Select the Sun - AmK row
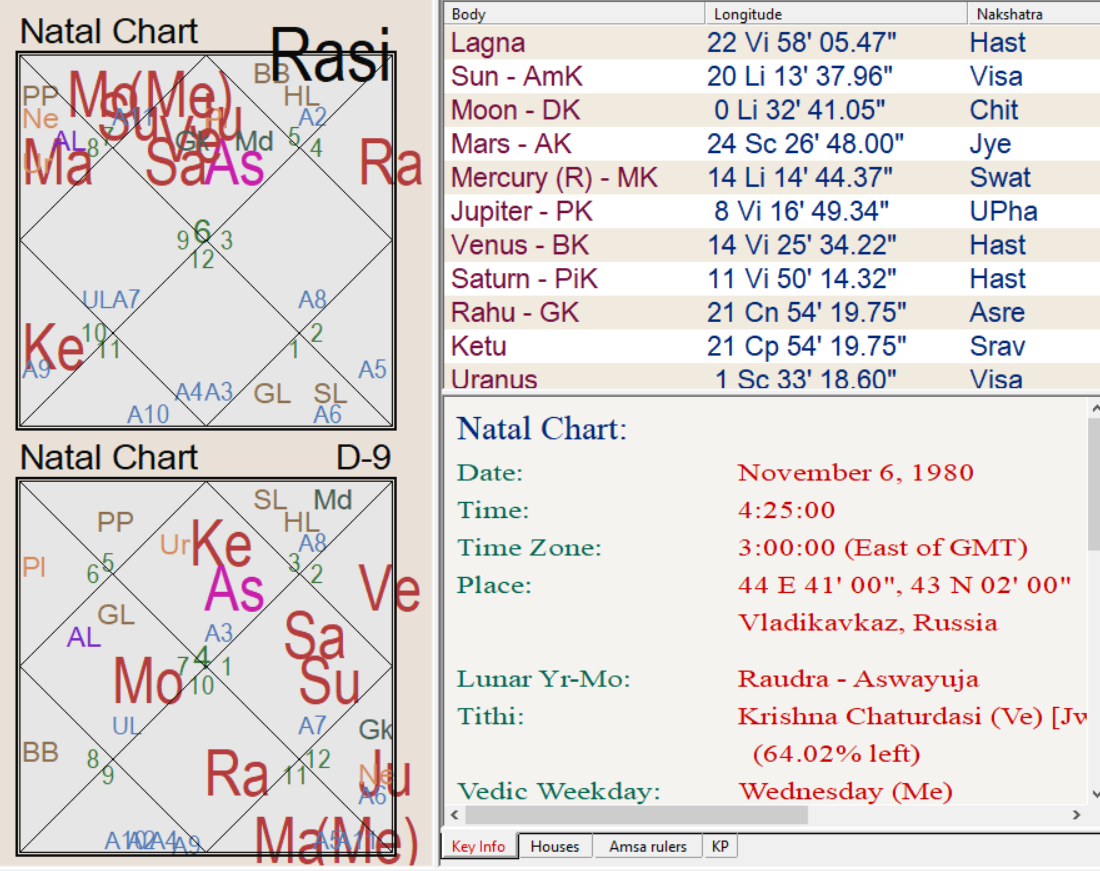The width and height of the screenshot is (1100, 871). (772, 76)
